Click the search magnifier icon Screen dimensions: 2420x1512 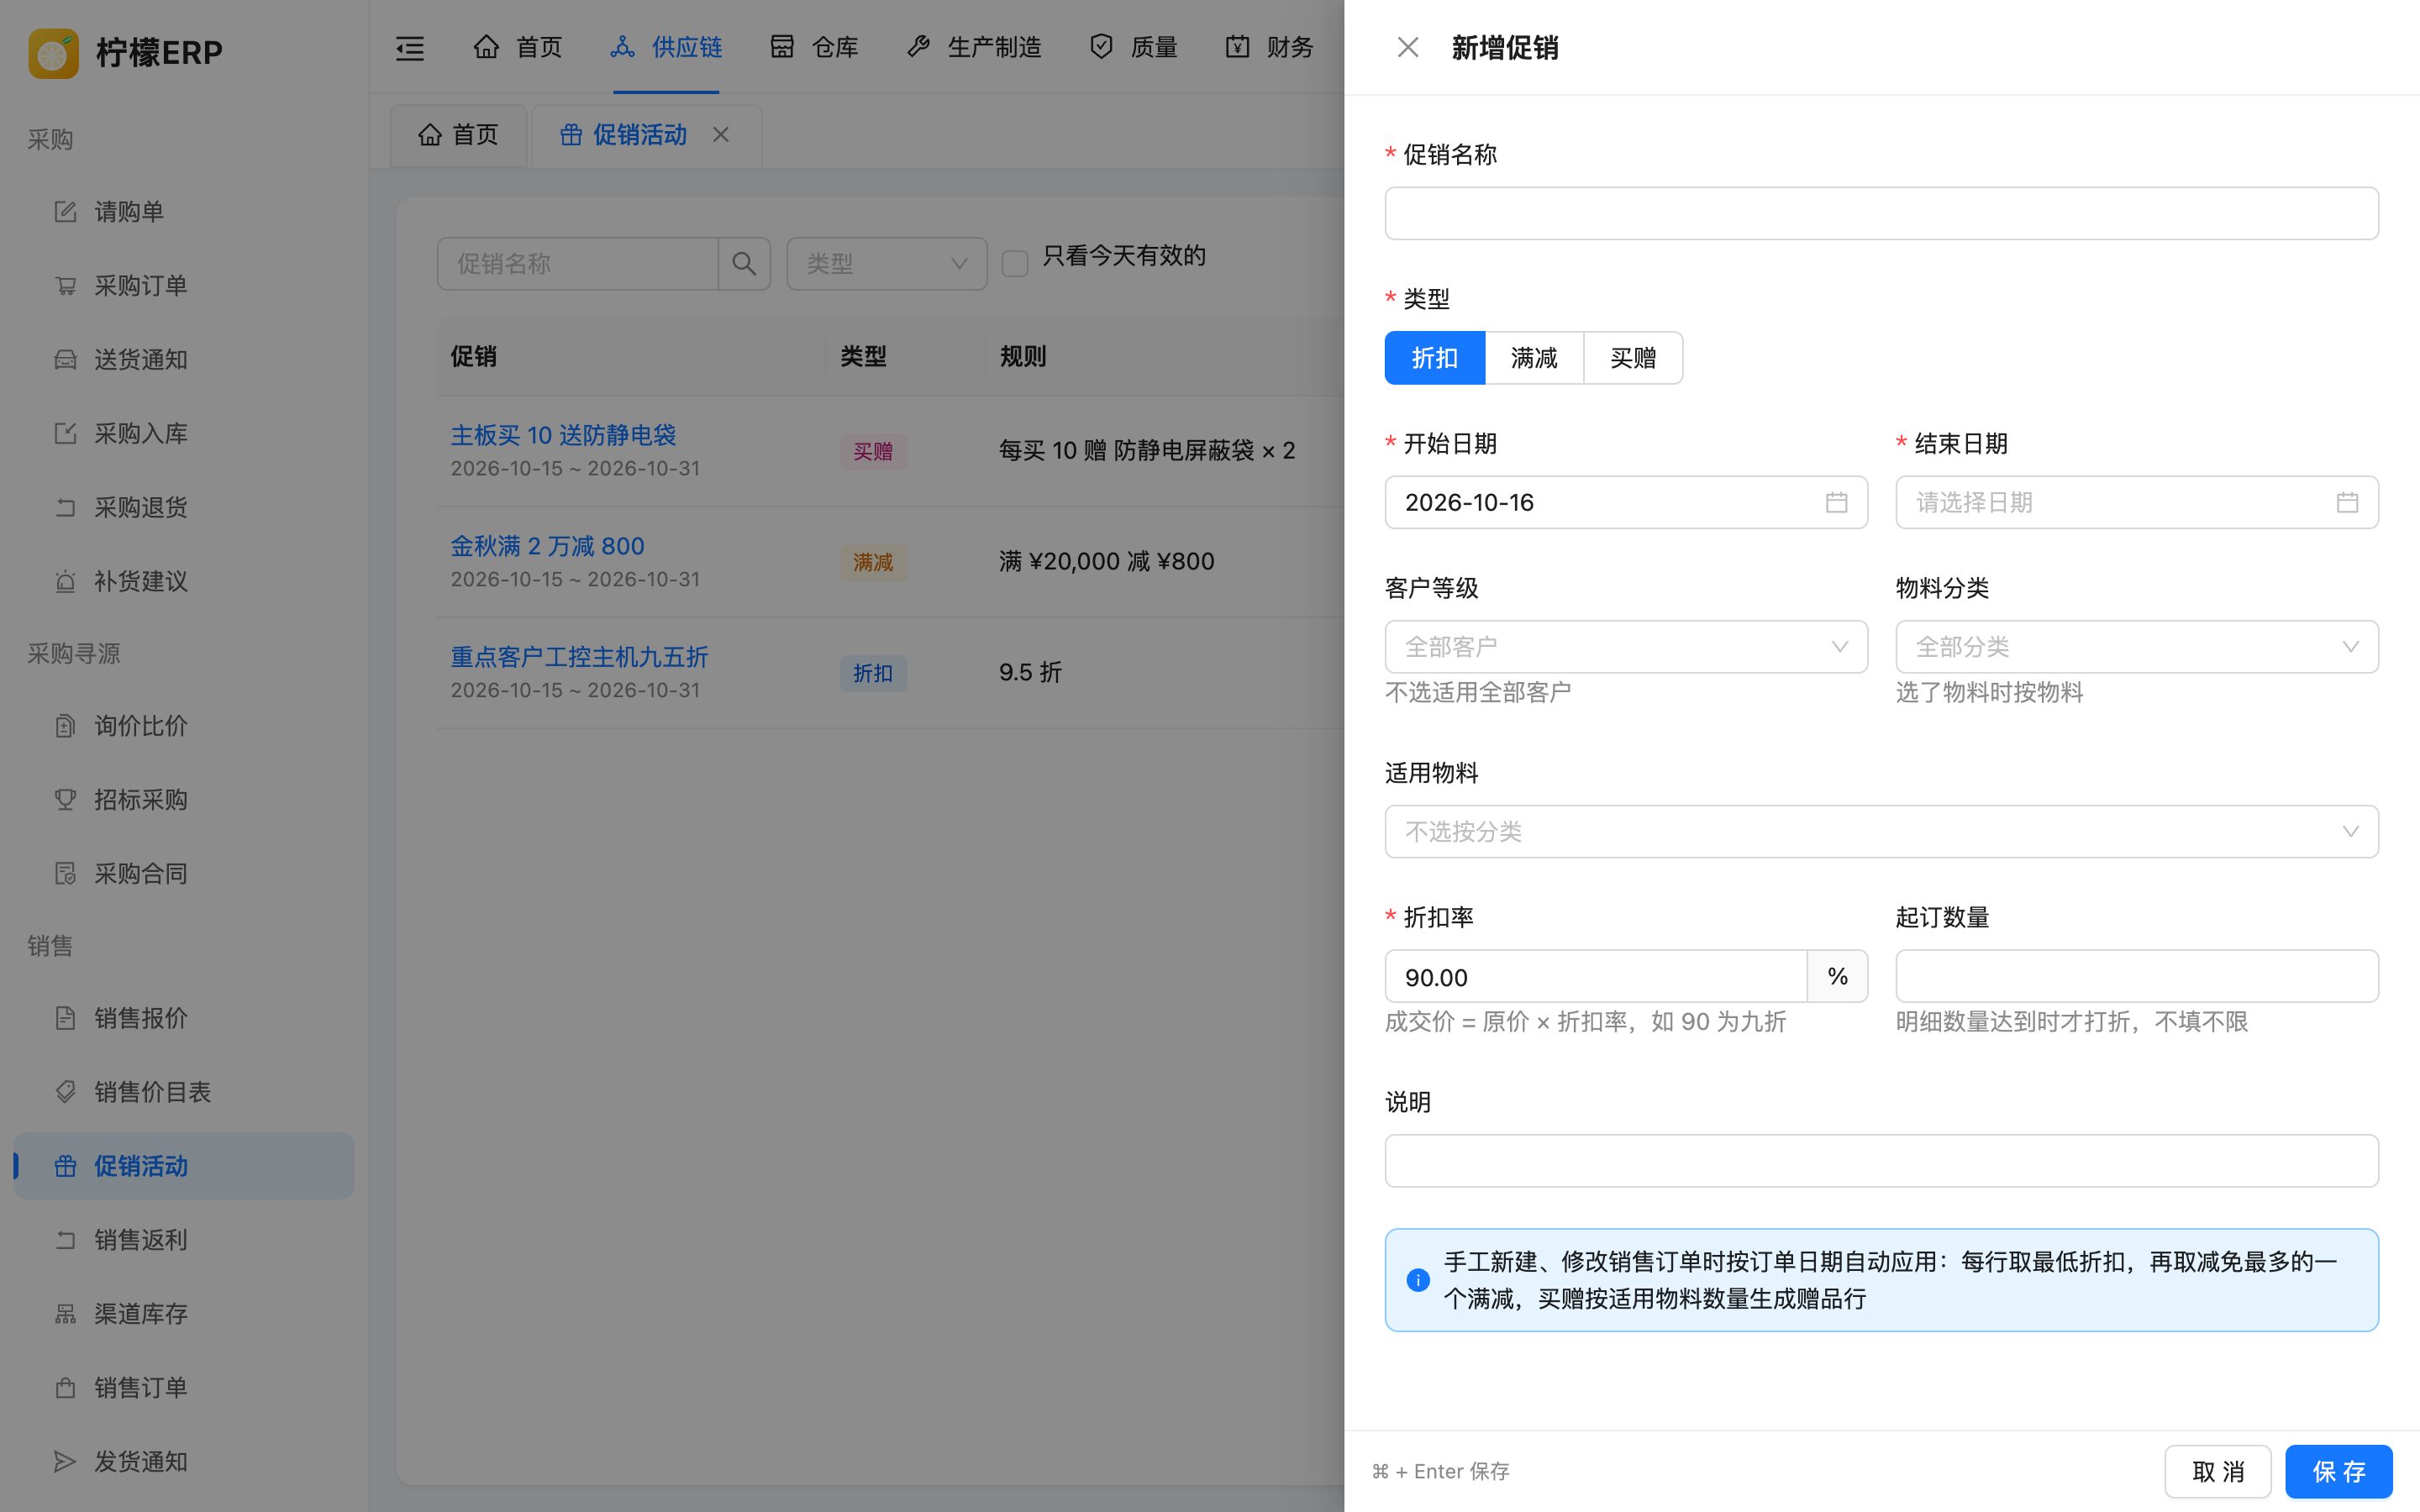[744, 264]
